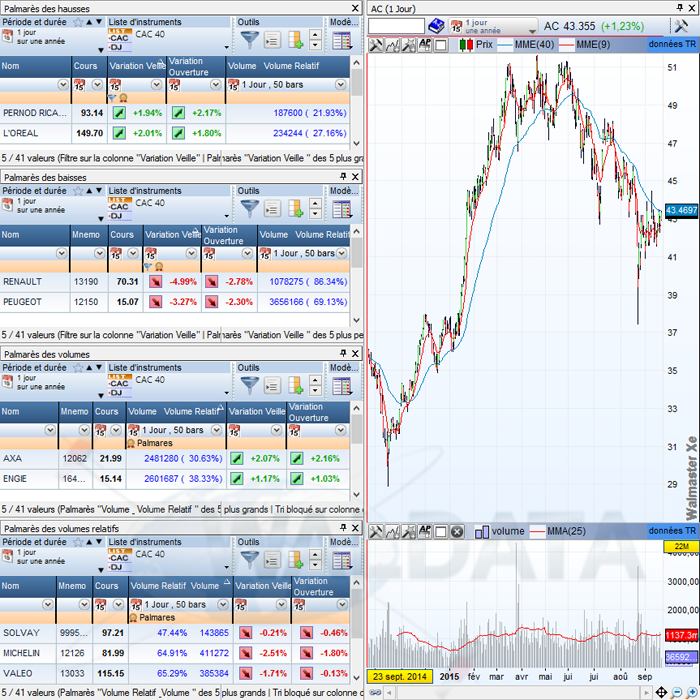
Task: Toggle favorite star in Palmarès des volumes relatifs
Action: (x=78, y=542)
